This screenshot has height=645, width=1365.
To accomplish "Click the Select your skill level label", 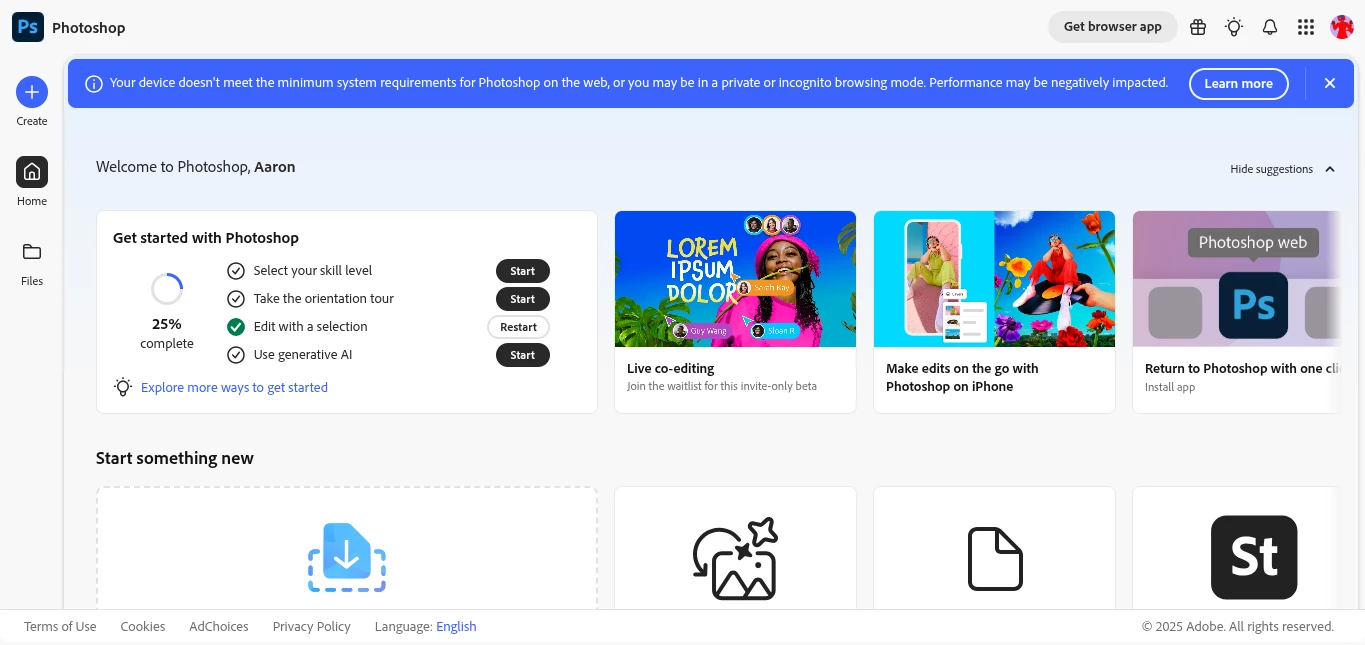I will [313, 271].
